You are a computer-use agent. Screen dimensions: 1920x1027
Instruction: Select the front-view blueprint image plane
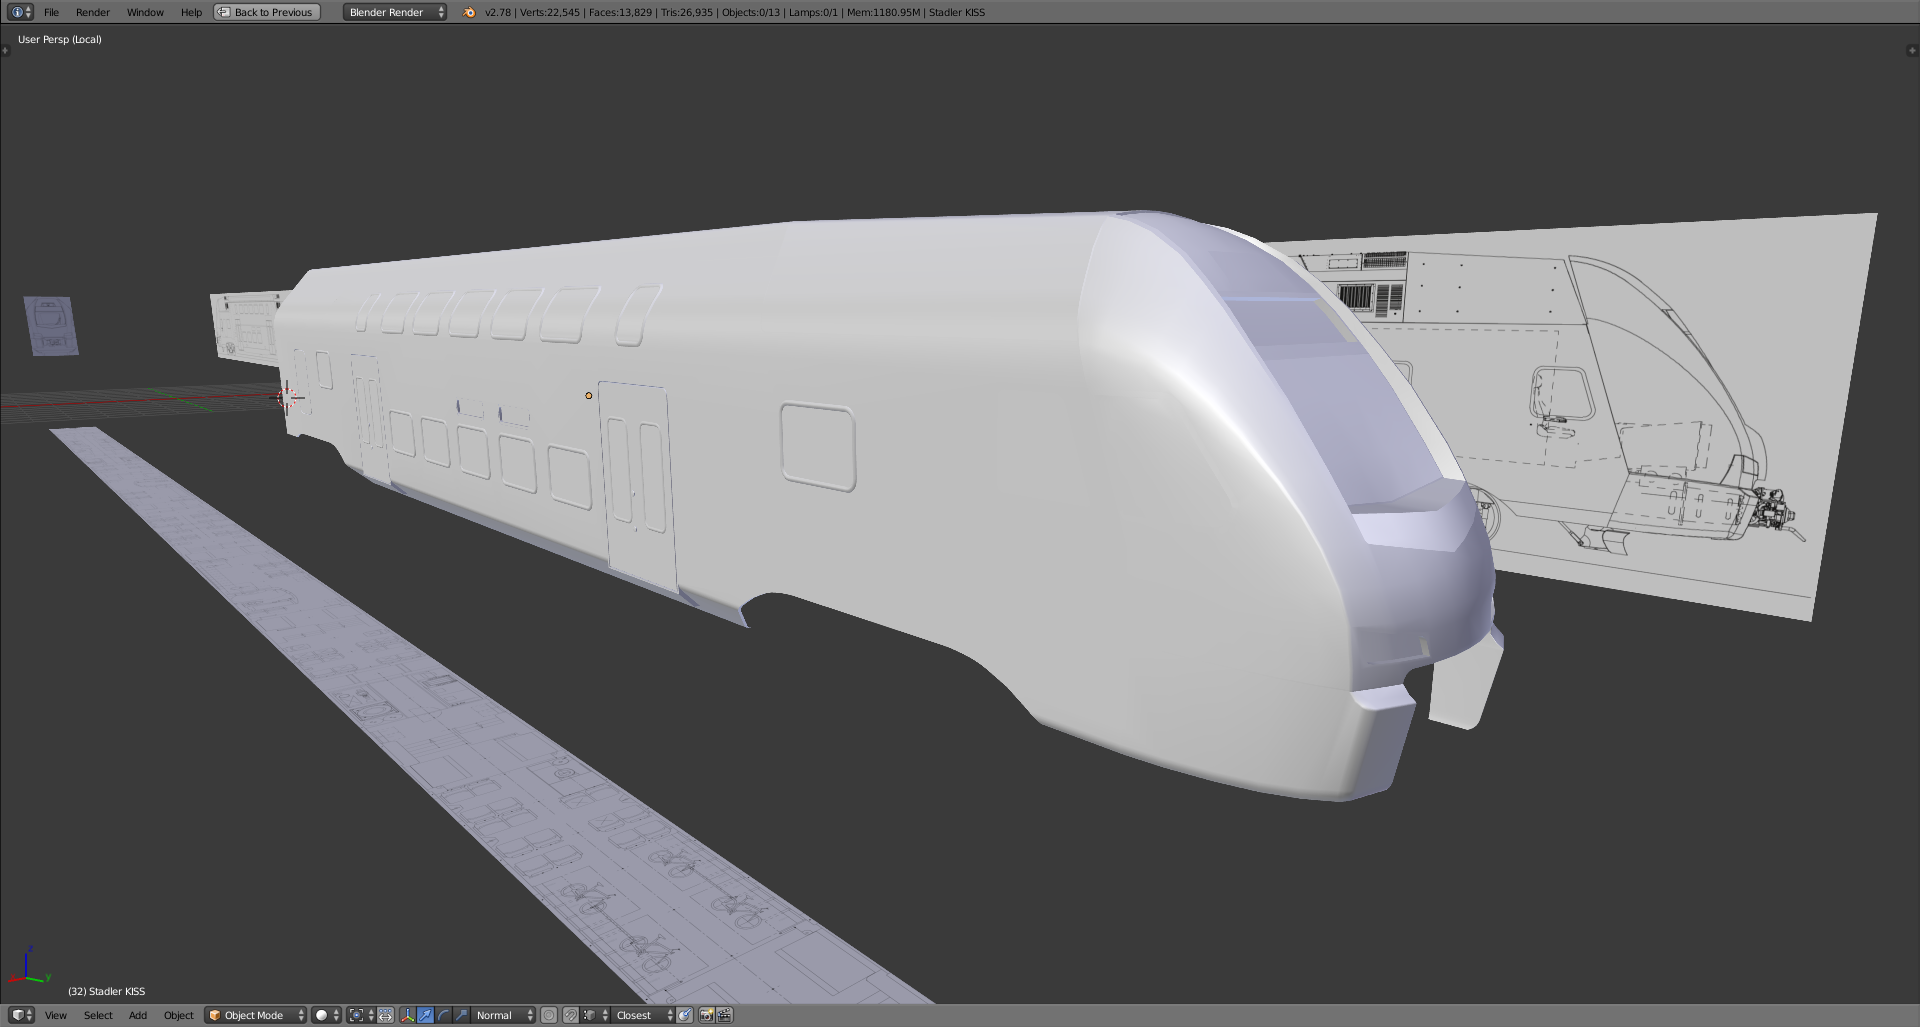pos(51,325)
